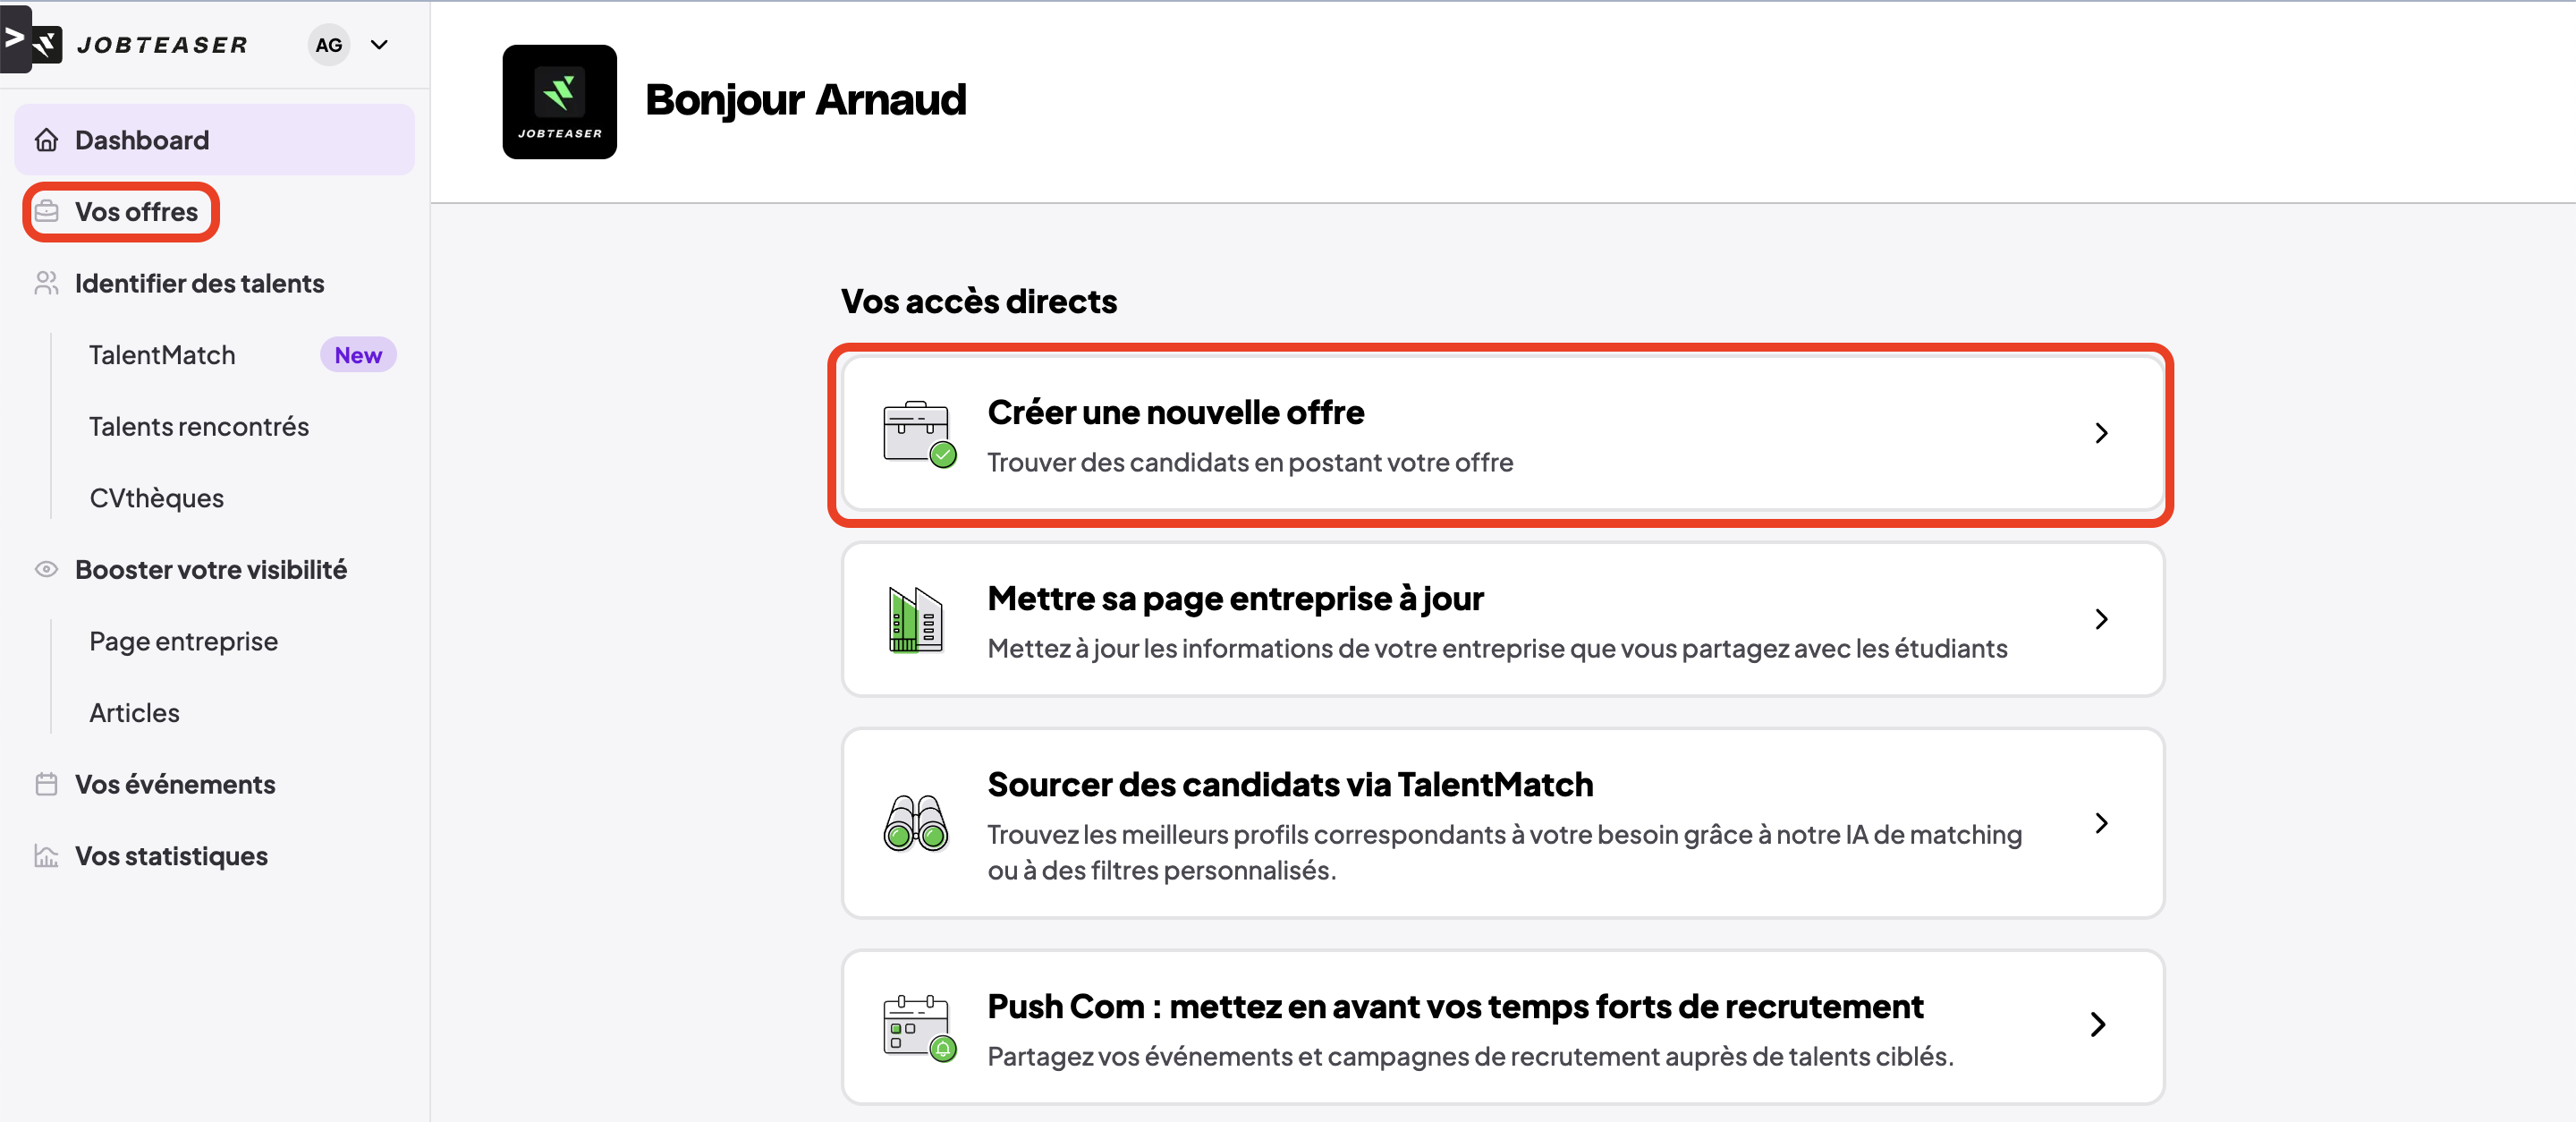The height and width of the screenshot is (1122, 2576).
Task: Click the calendar icon for Vos événements
Action: click(46, 785)
